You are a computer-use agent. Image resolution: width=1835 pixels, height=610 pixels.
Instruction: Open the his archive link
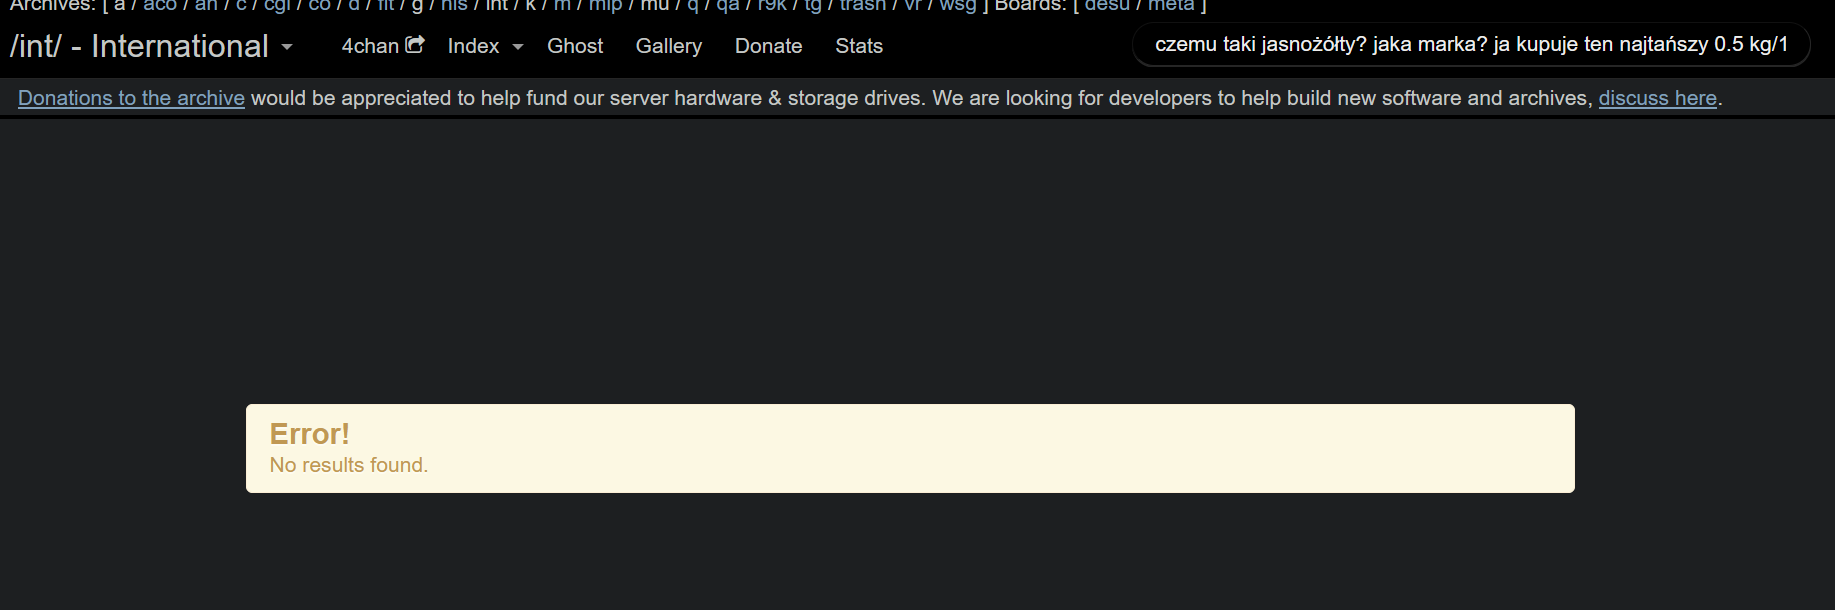tap(454, 5)
